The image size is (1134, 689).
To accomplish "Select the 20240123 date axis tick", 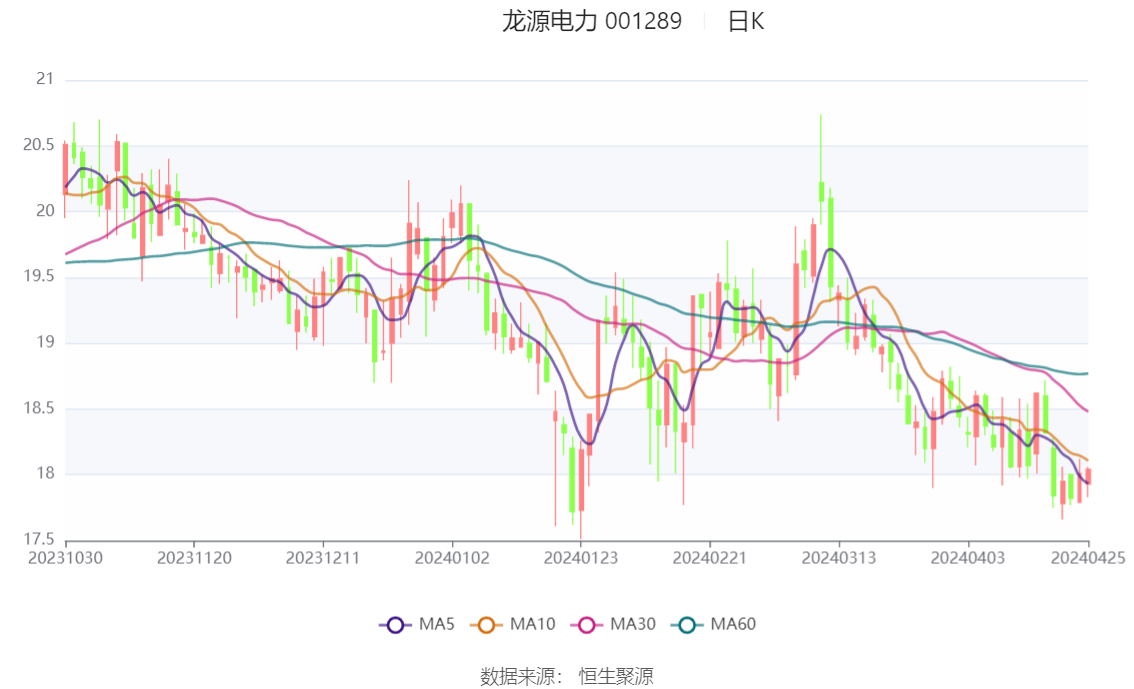I will pos(581,558).
